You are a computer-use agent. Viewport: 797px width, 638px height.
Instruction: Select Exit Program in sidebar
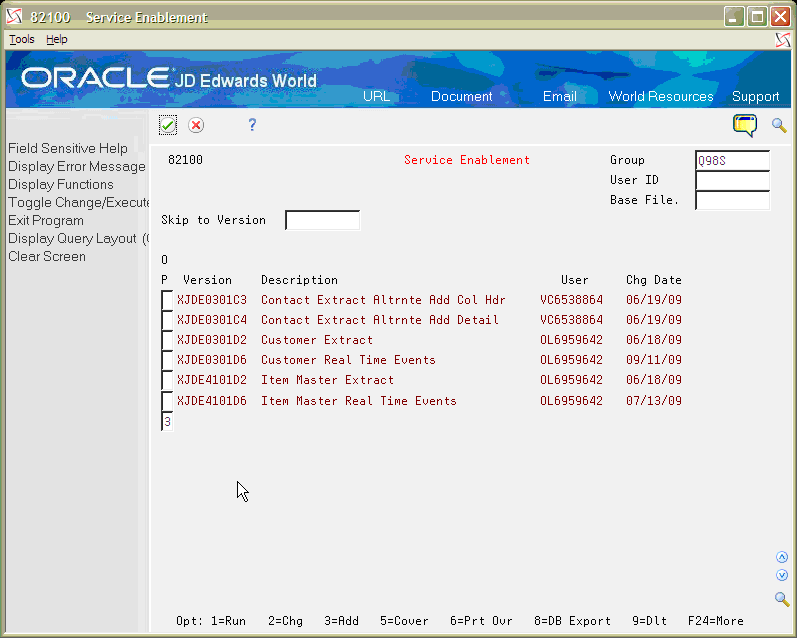coord(46,220)
